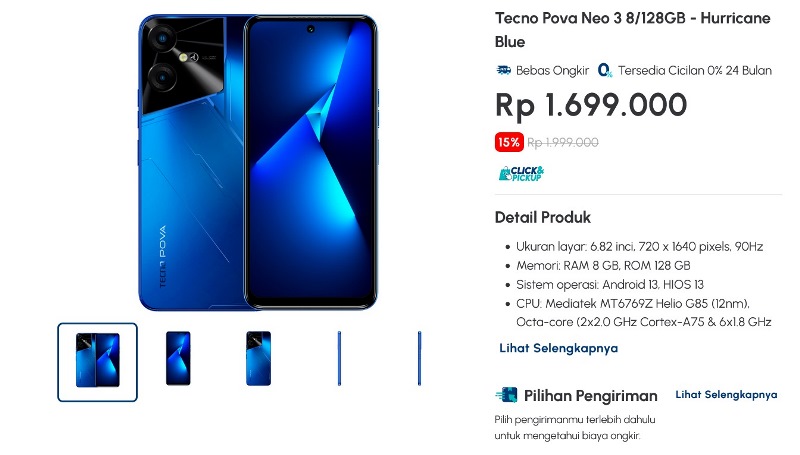Click the Pilihan Pengiriman heading
800x455 pixels.
click(590, 395)
